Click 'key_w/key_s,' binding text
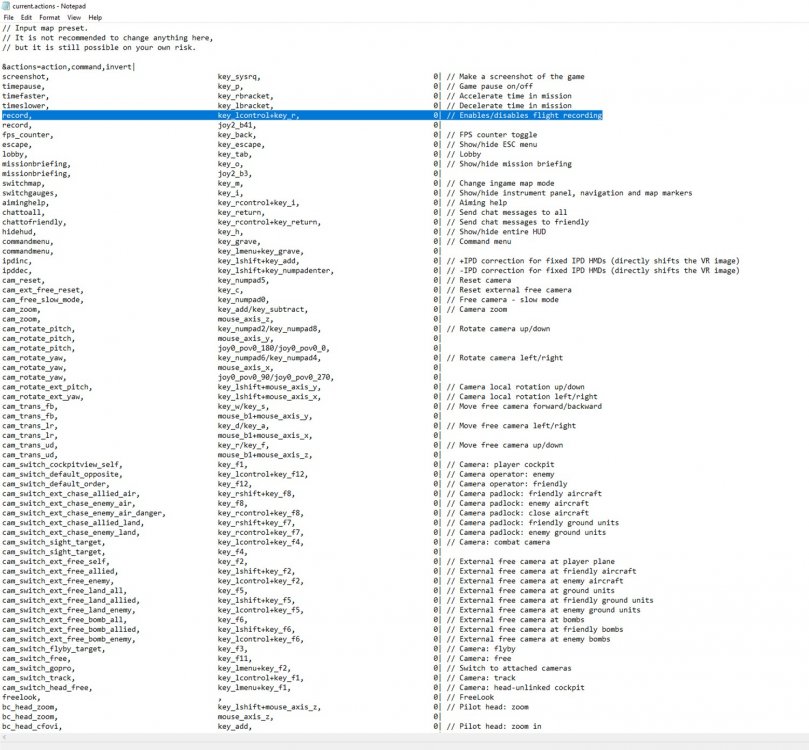Screen dimensions: 809x750 (244, 406)
